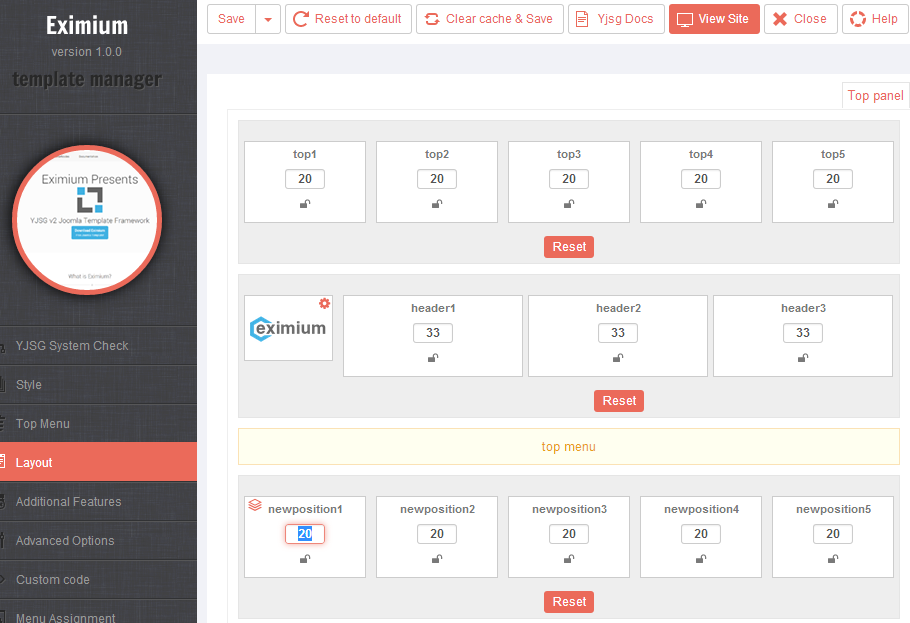Click the Yjsg Docs label
910x623 pixels.
625,19
